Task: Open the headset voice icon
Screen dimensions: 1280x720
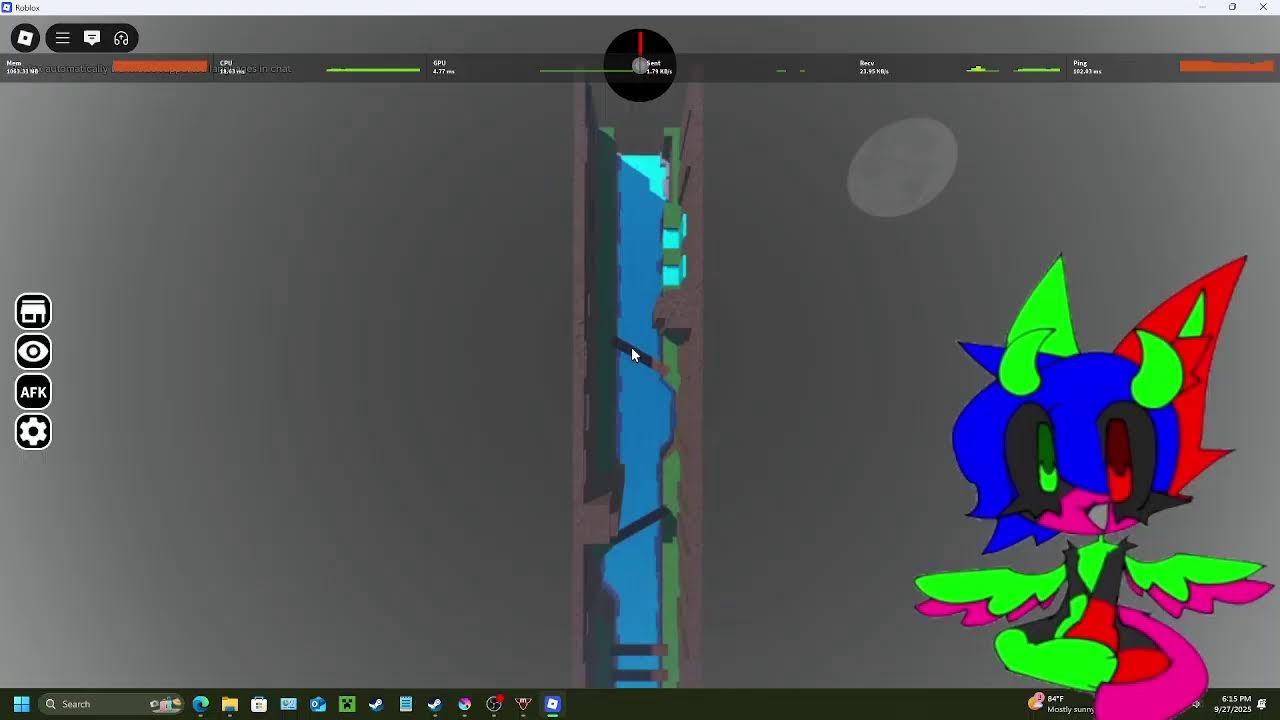Action: coord(121,38)
